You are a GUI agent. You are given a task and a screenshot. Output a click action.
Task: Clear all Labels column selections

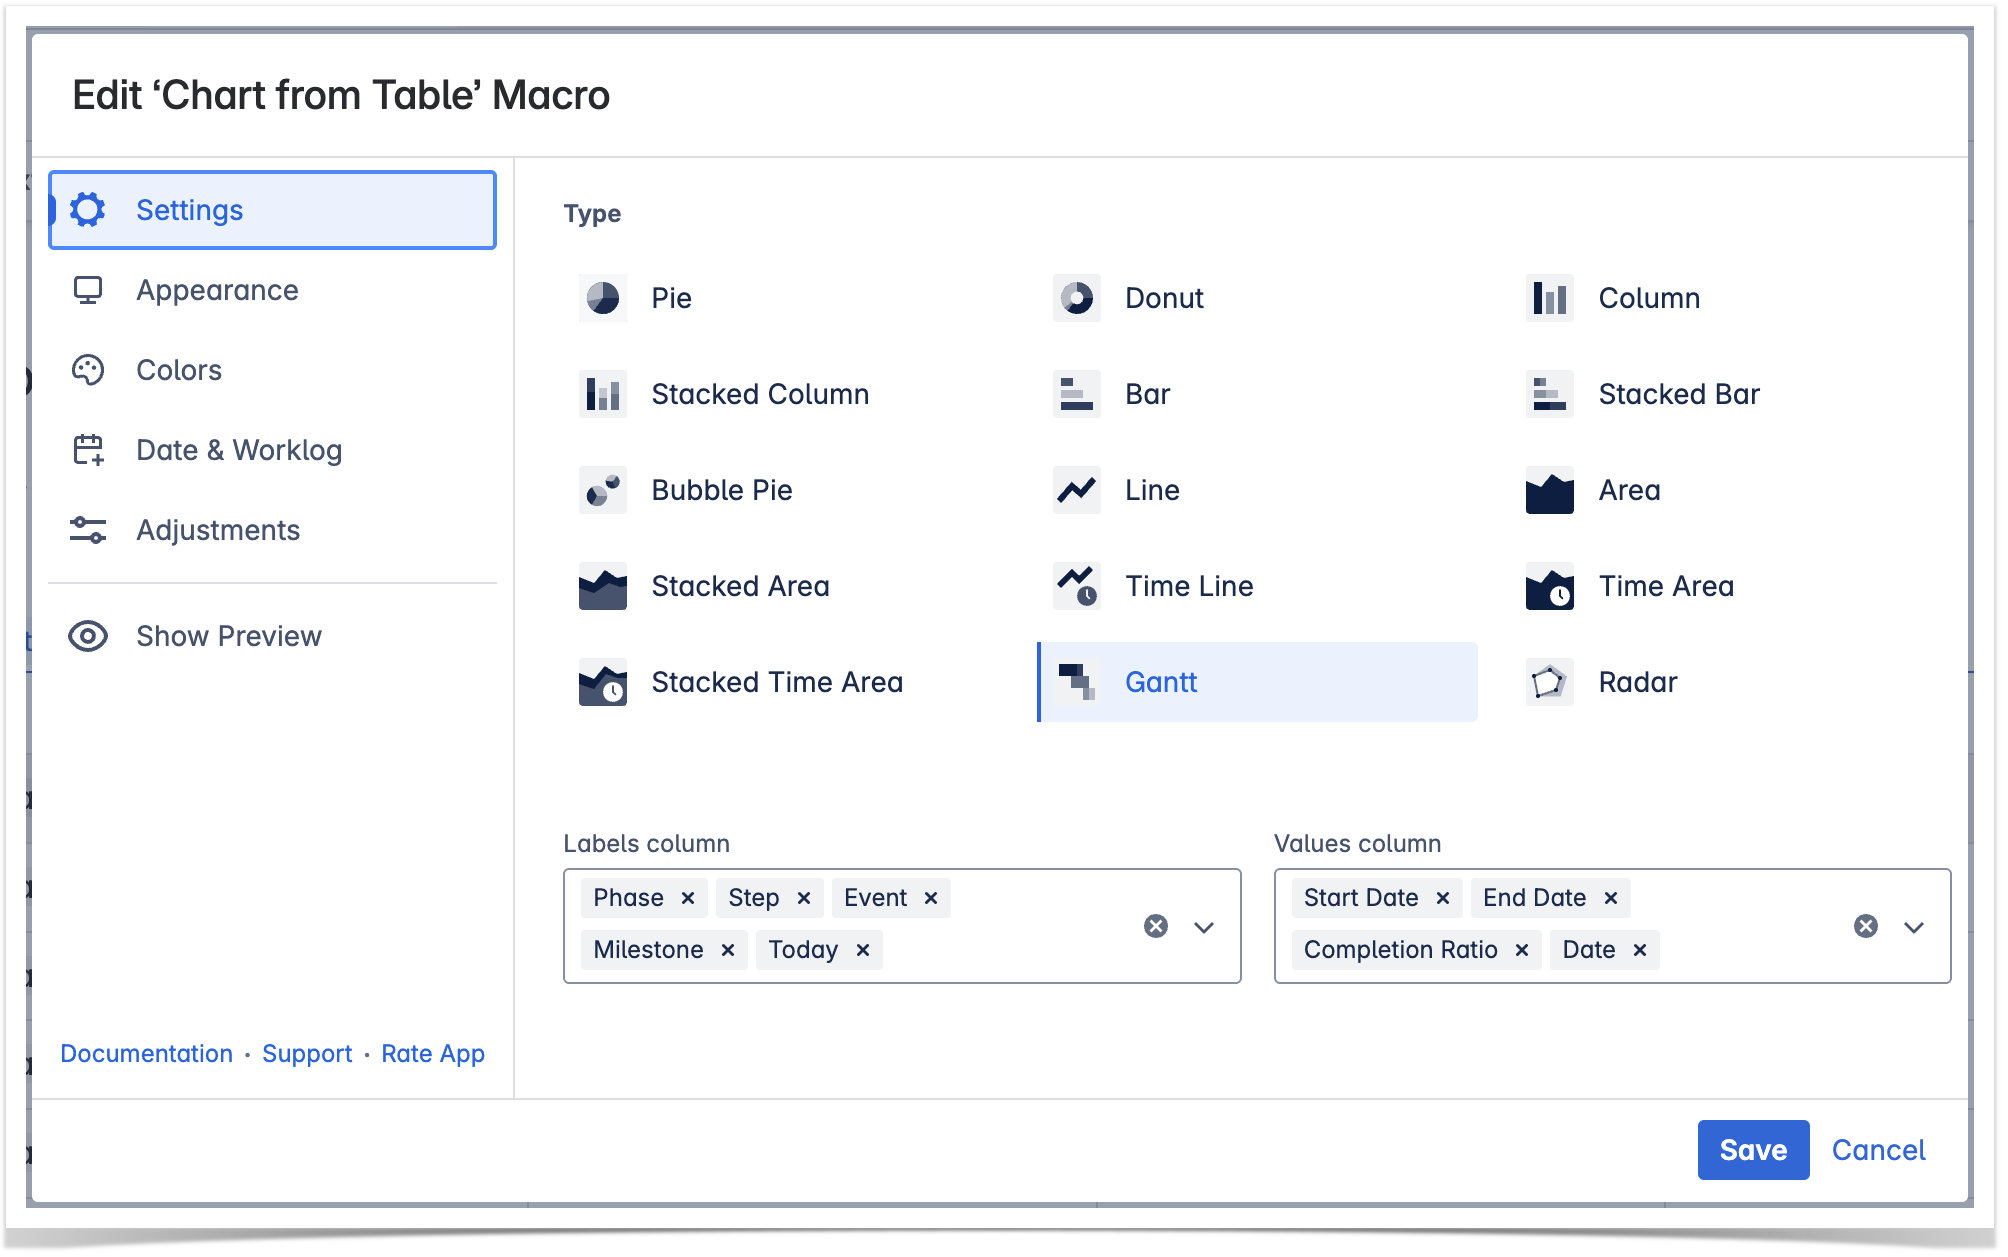click(x=1156, y=926)
